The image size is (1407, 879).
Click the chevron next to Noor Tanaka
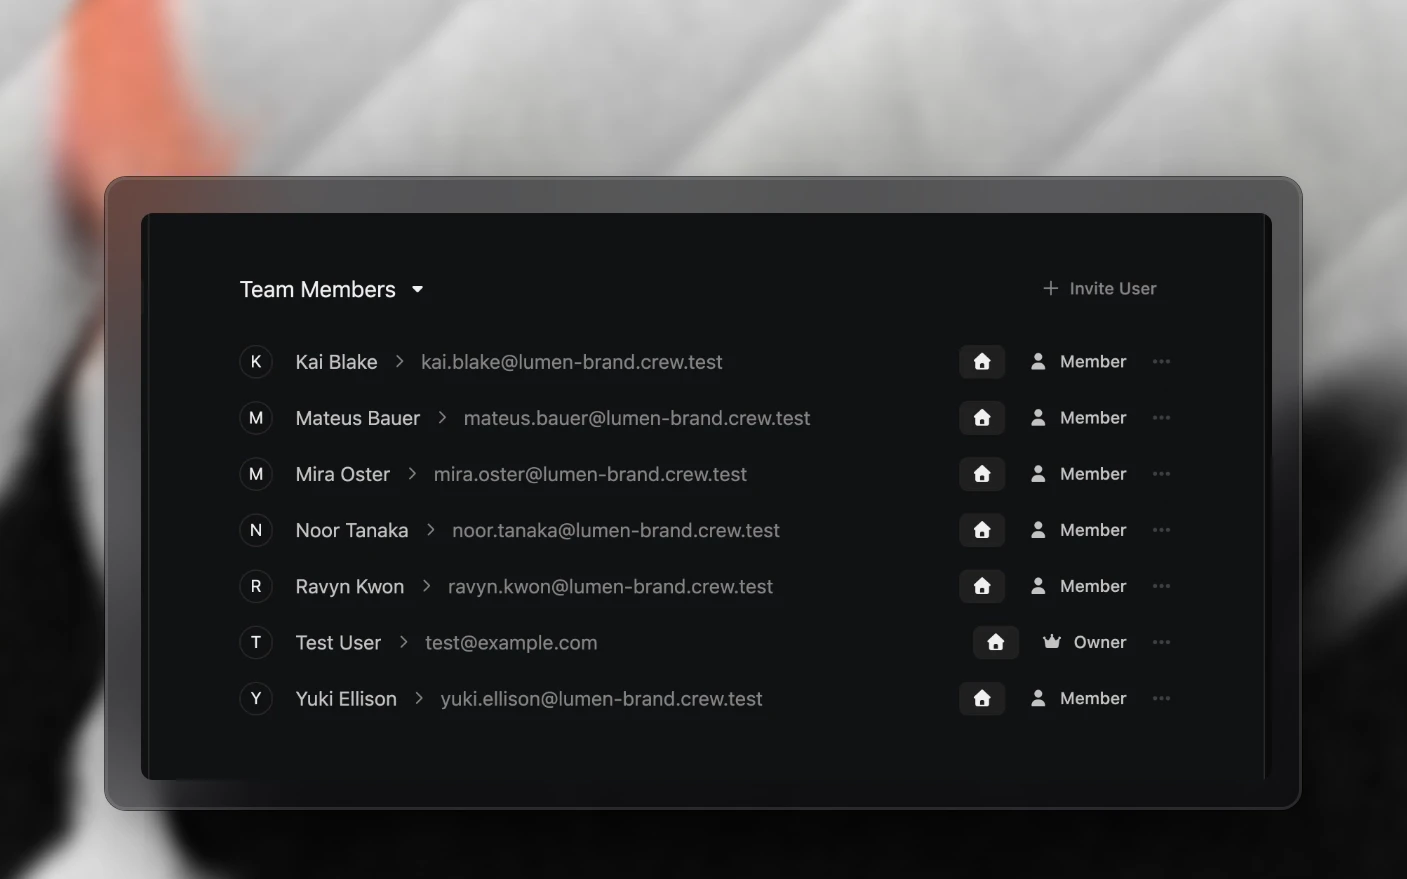(x=431, y=530)
